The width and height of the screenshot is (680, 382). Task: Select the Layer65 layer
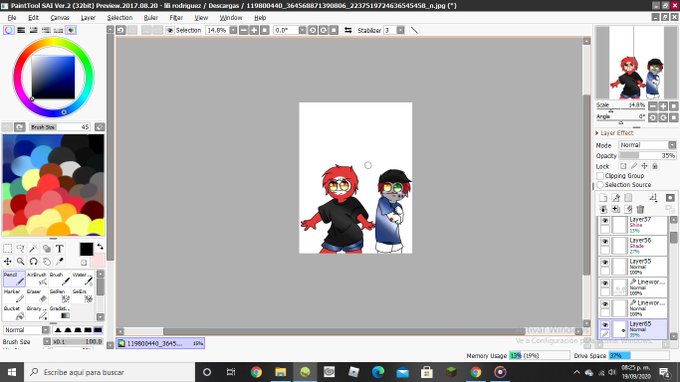click(634, 330)
